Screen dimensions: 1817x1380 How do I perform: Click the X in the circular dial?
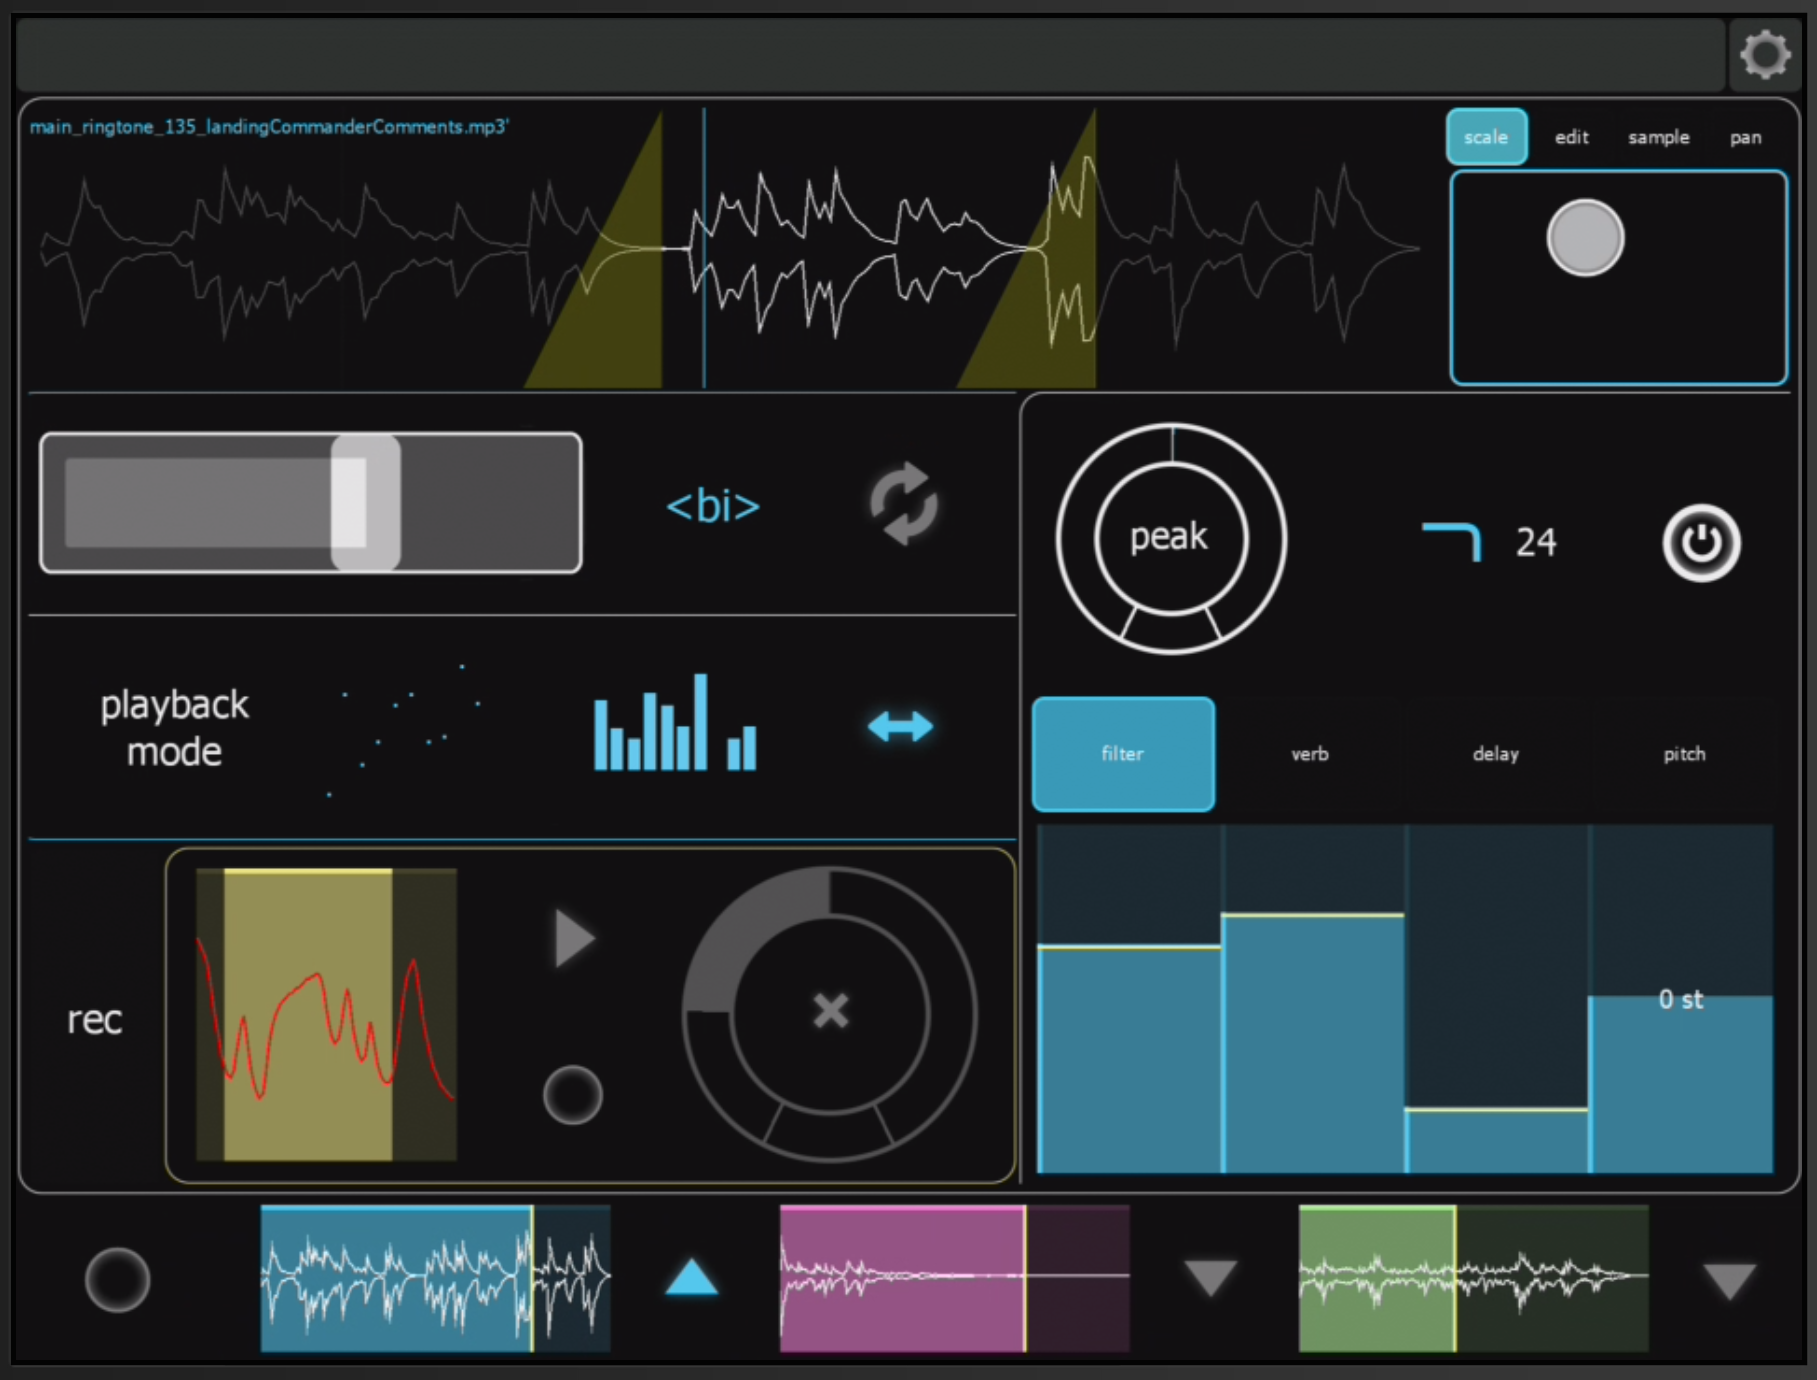click(x=830, y=1011)
